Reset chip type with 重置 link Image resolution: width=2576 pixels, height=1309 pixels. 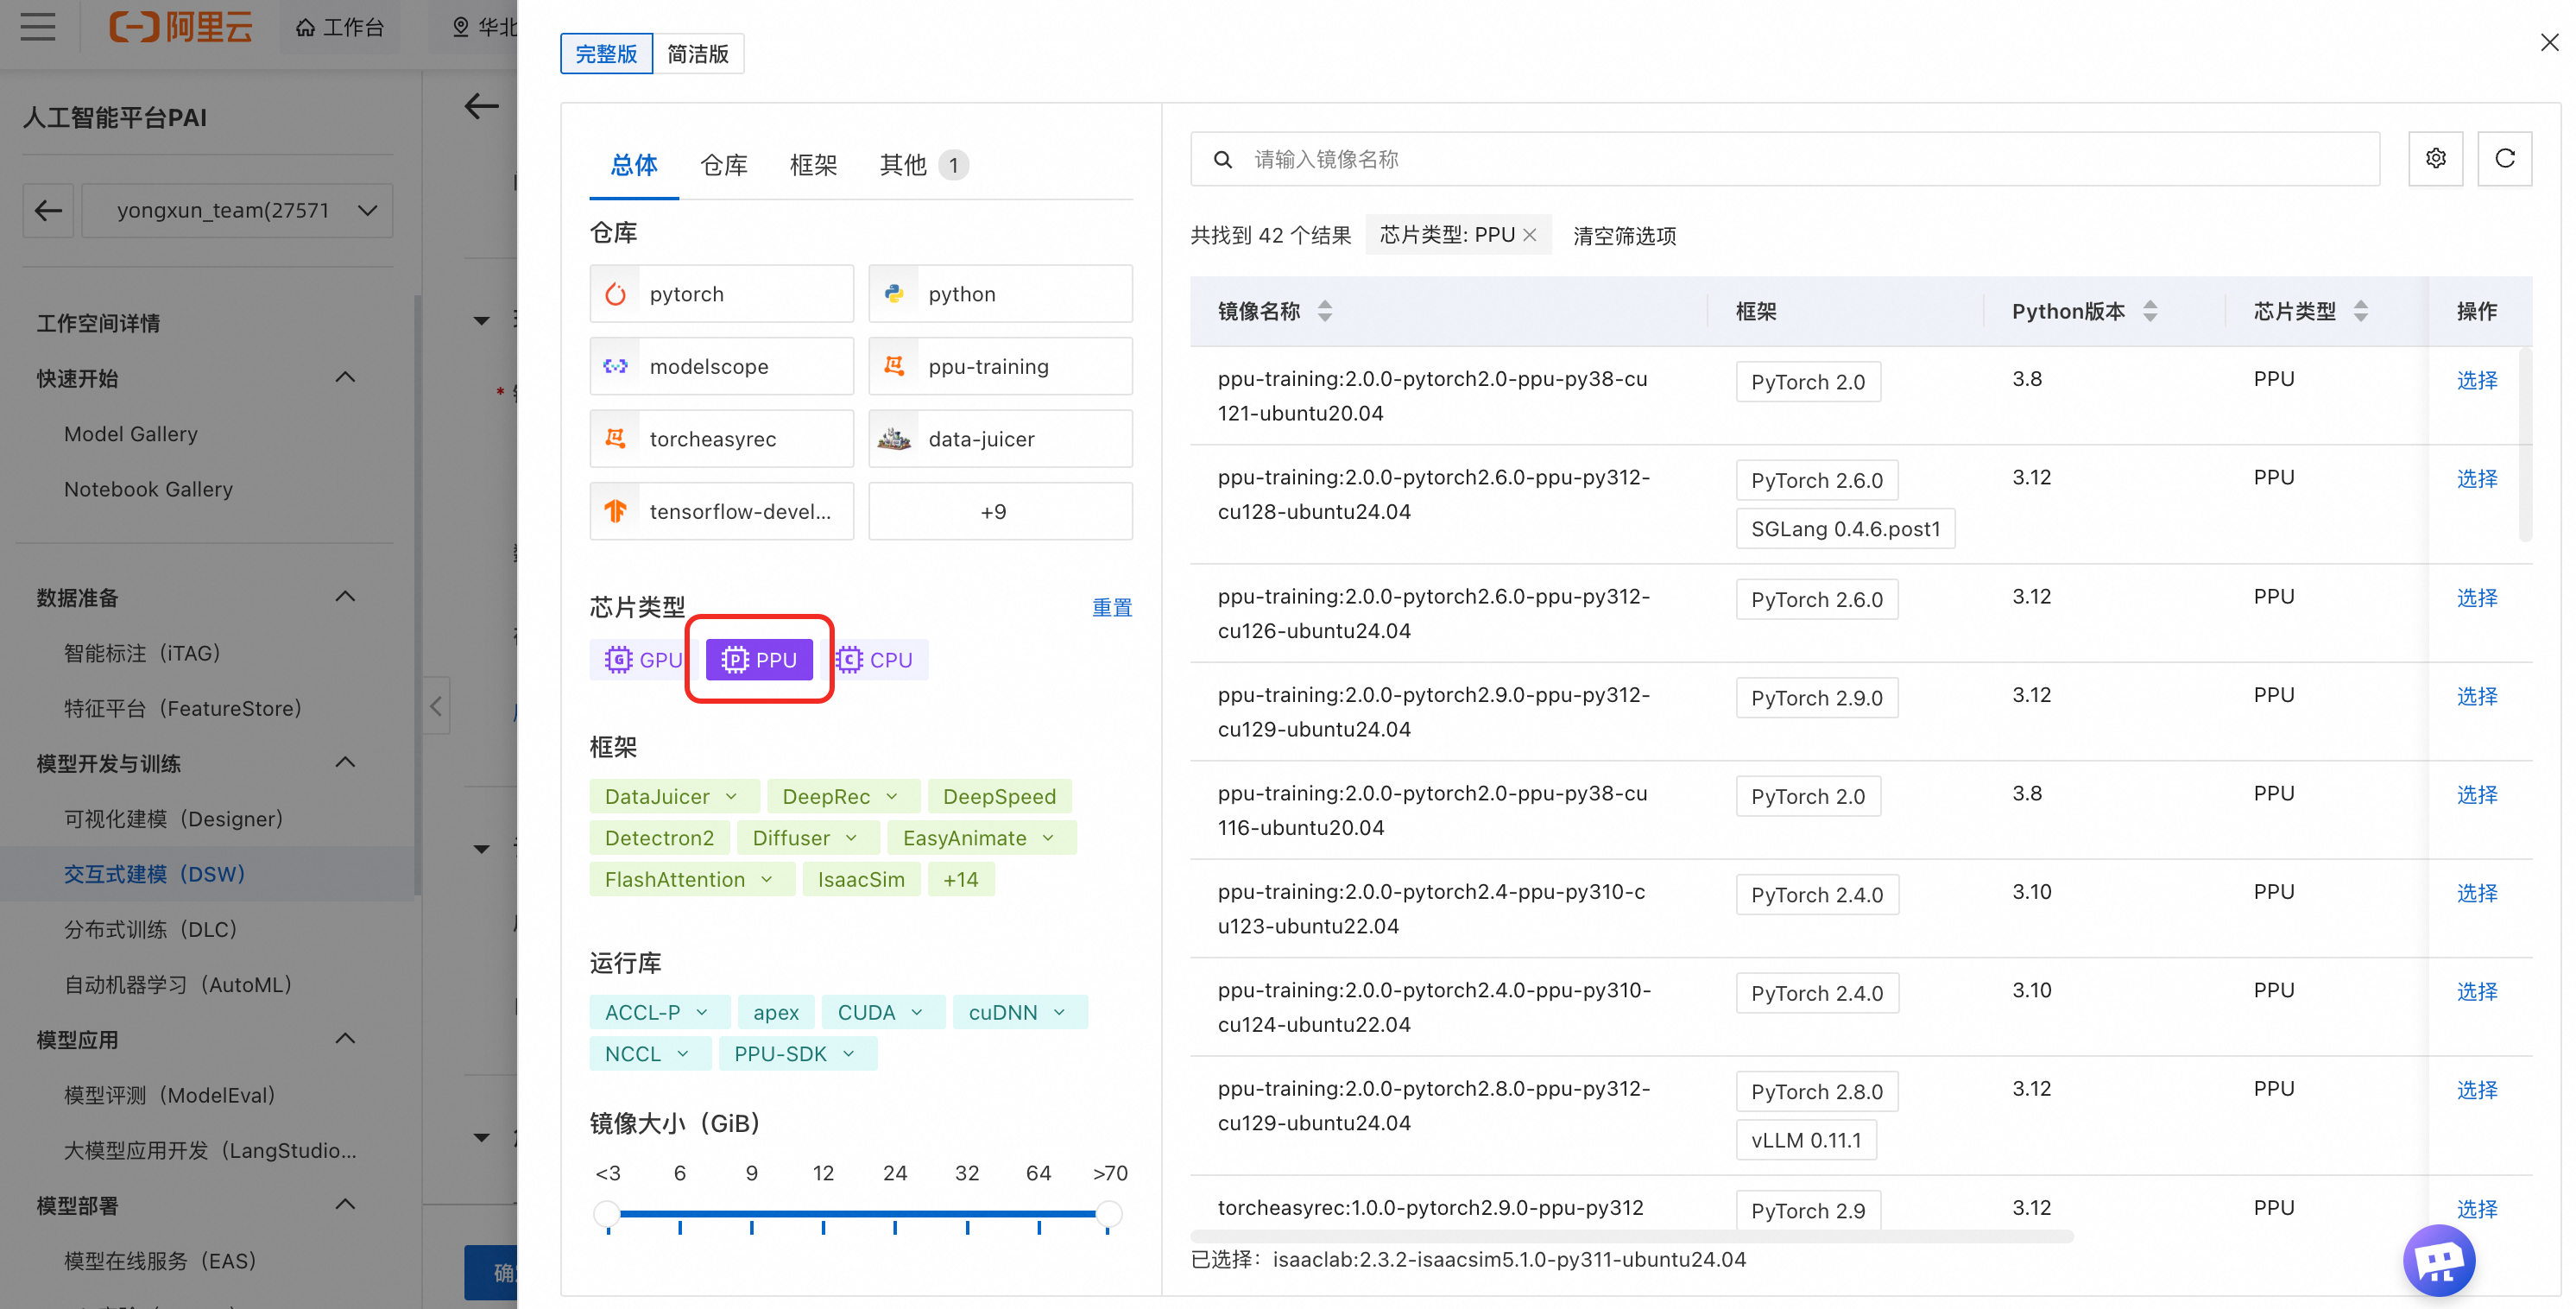1111,607
